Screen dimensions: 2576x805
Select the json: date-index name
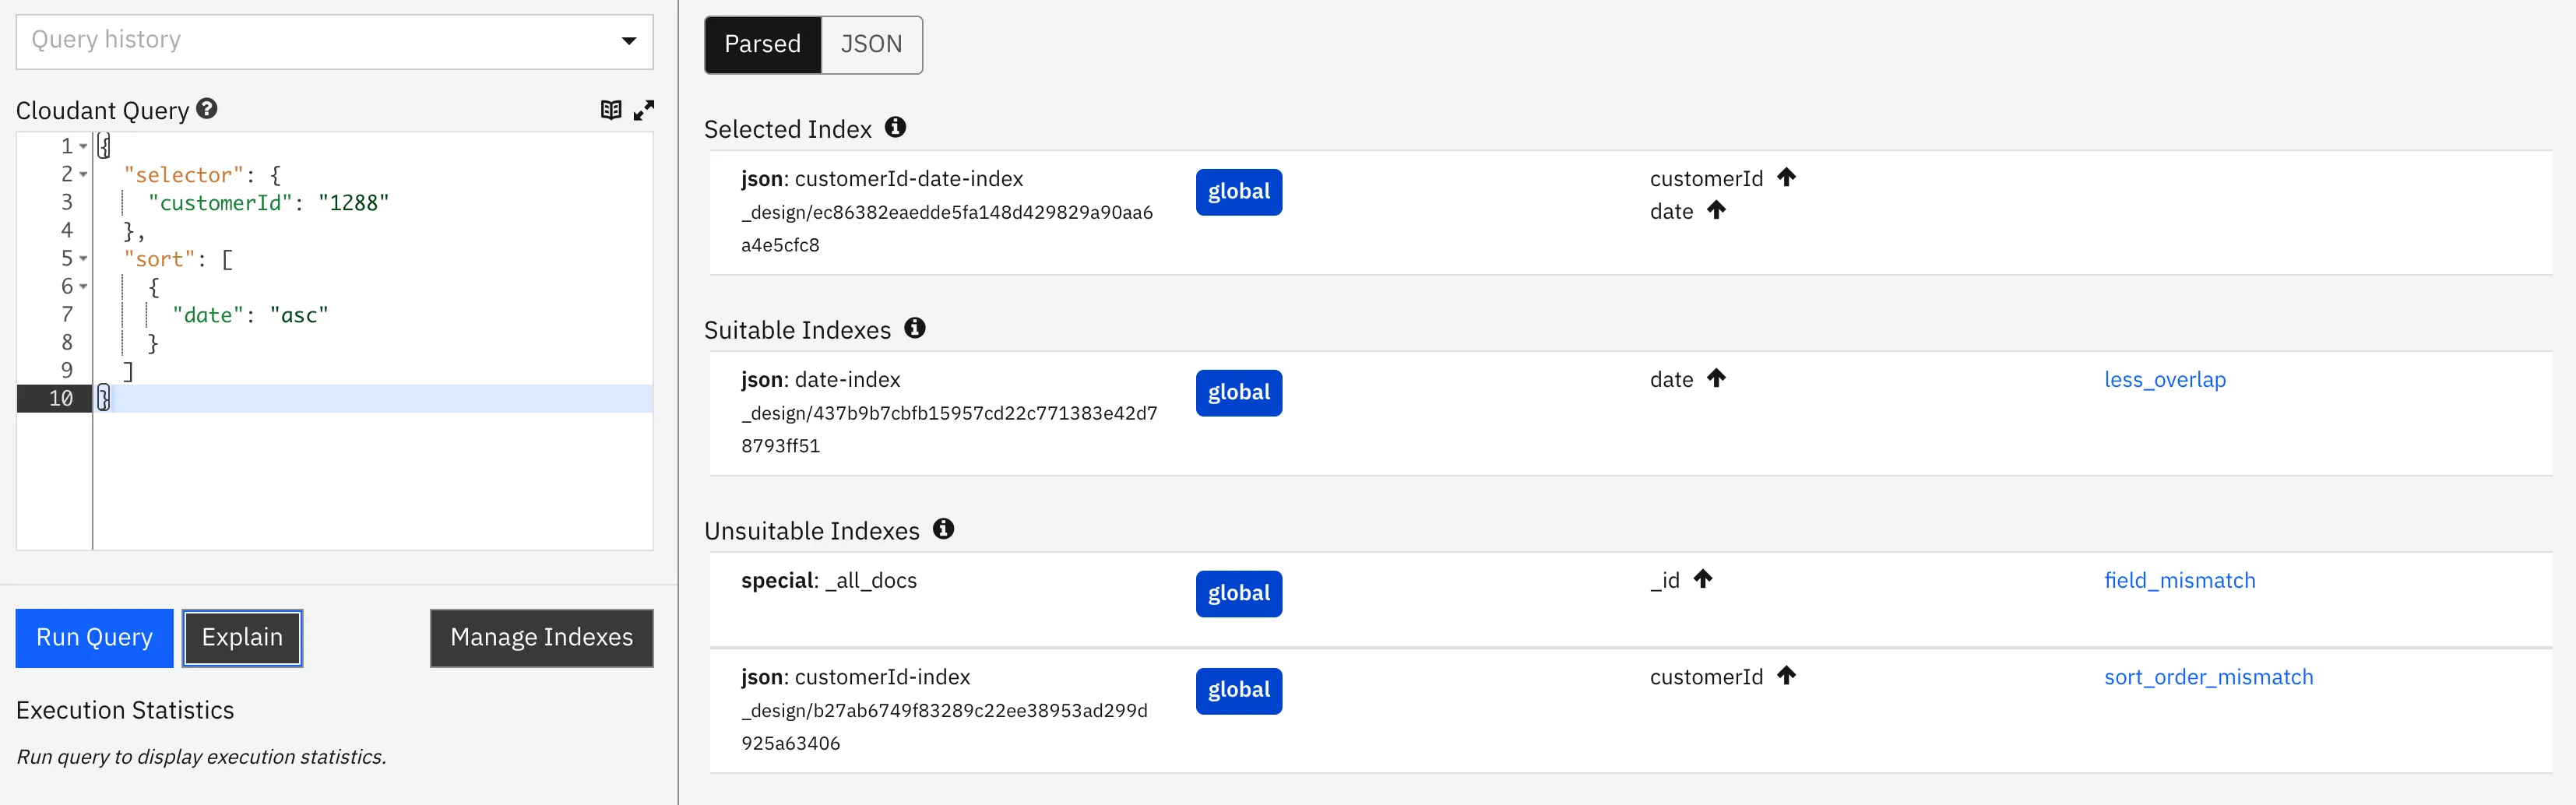point(820,380)
